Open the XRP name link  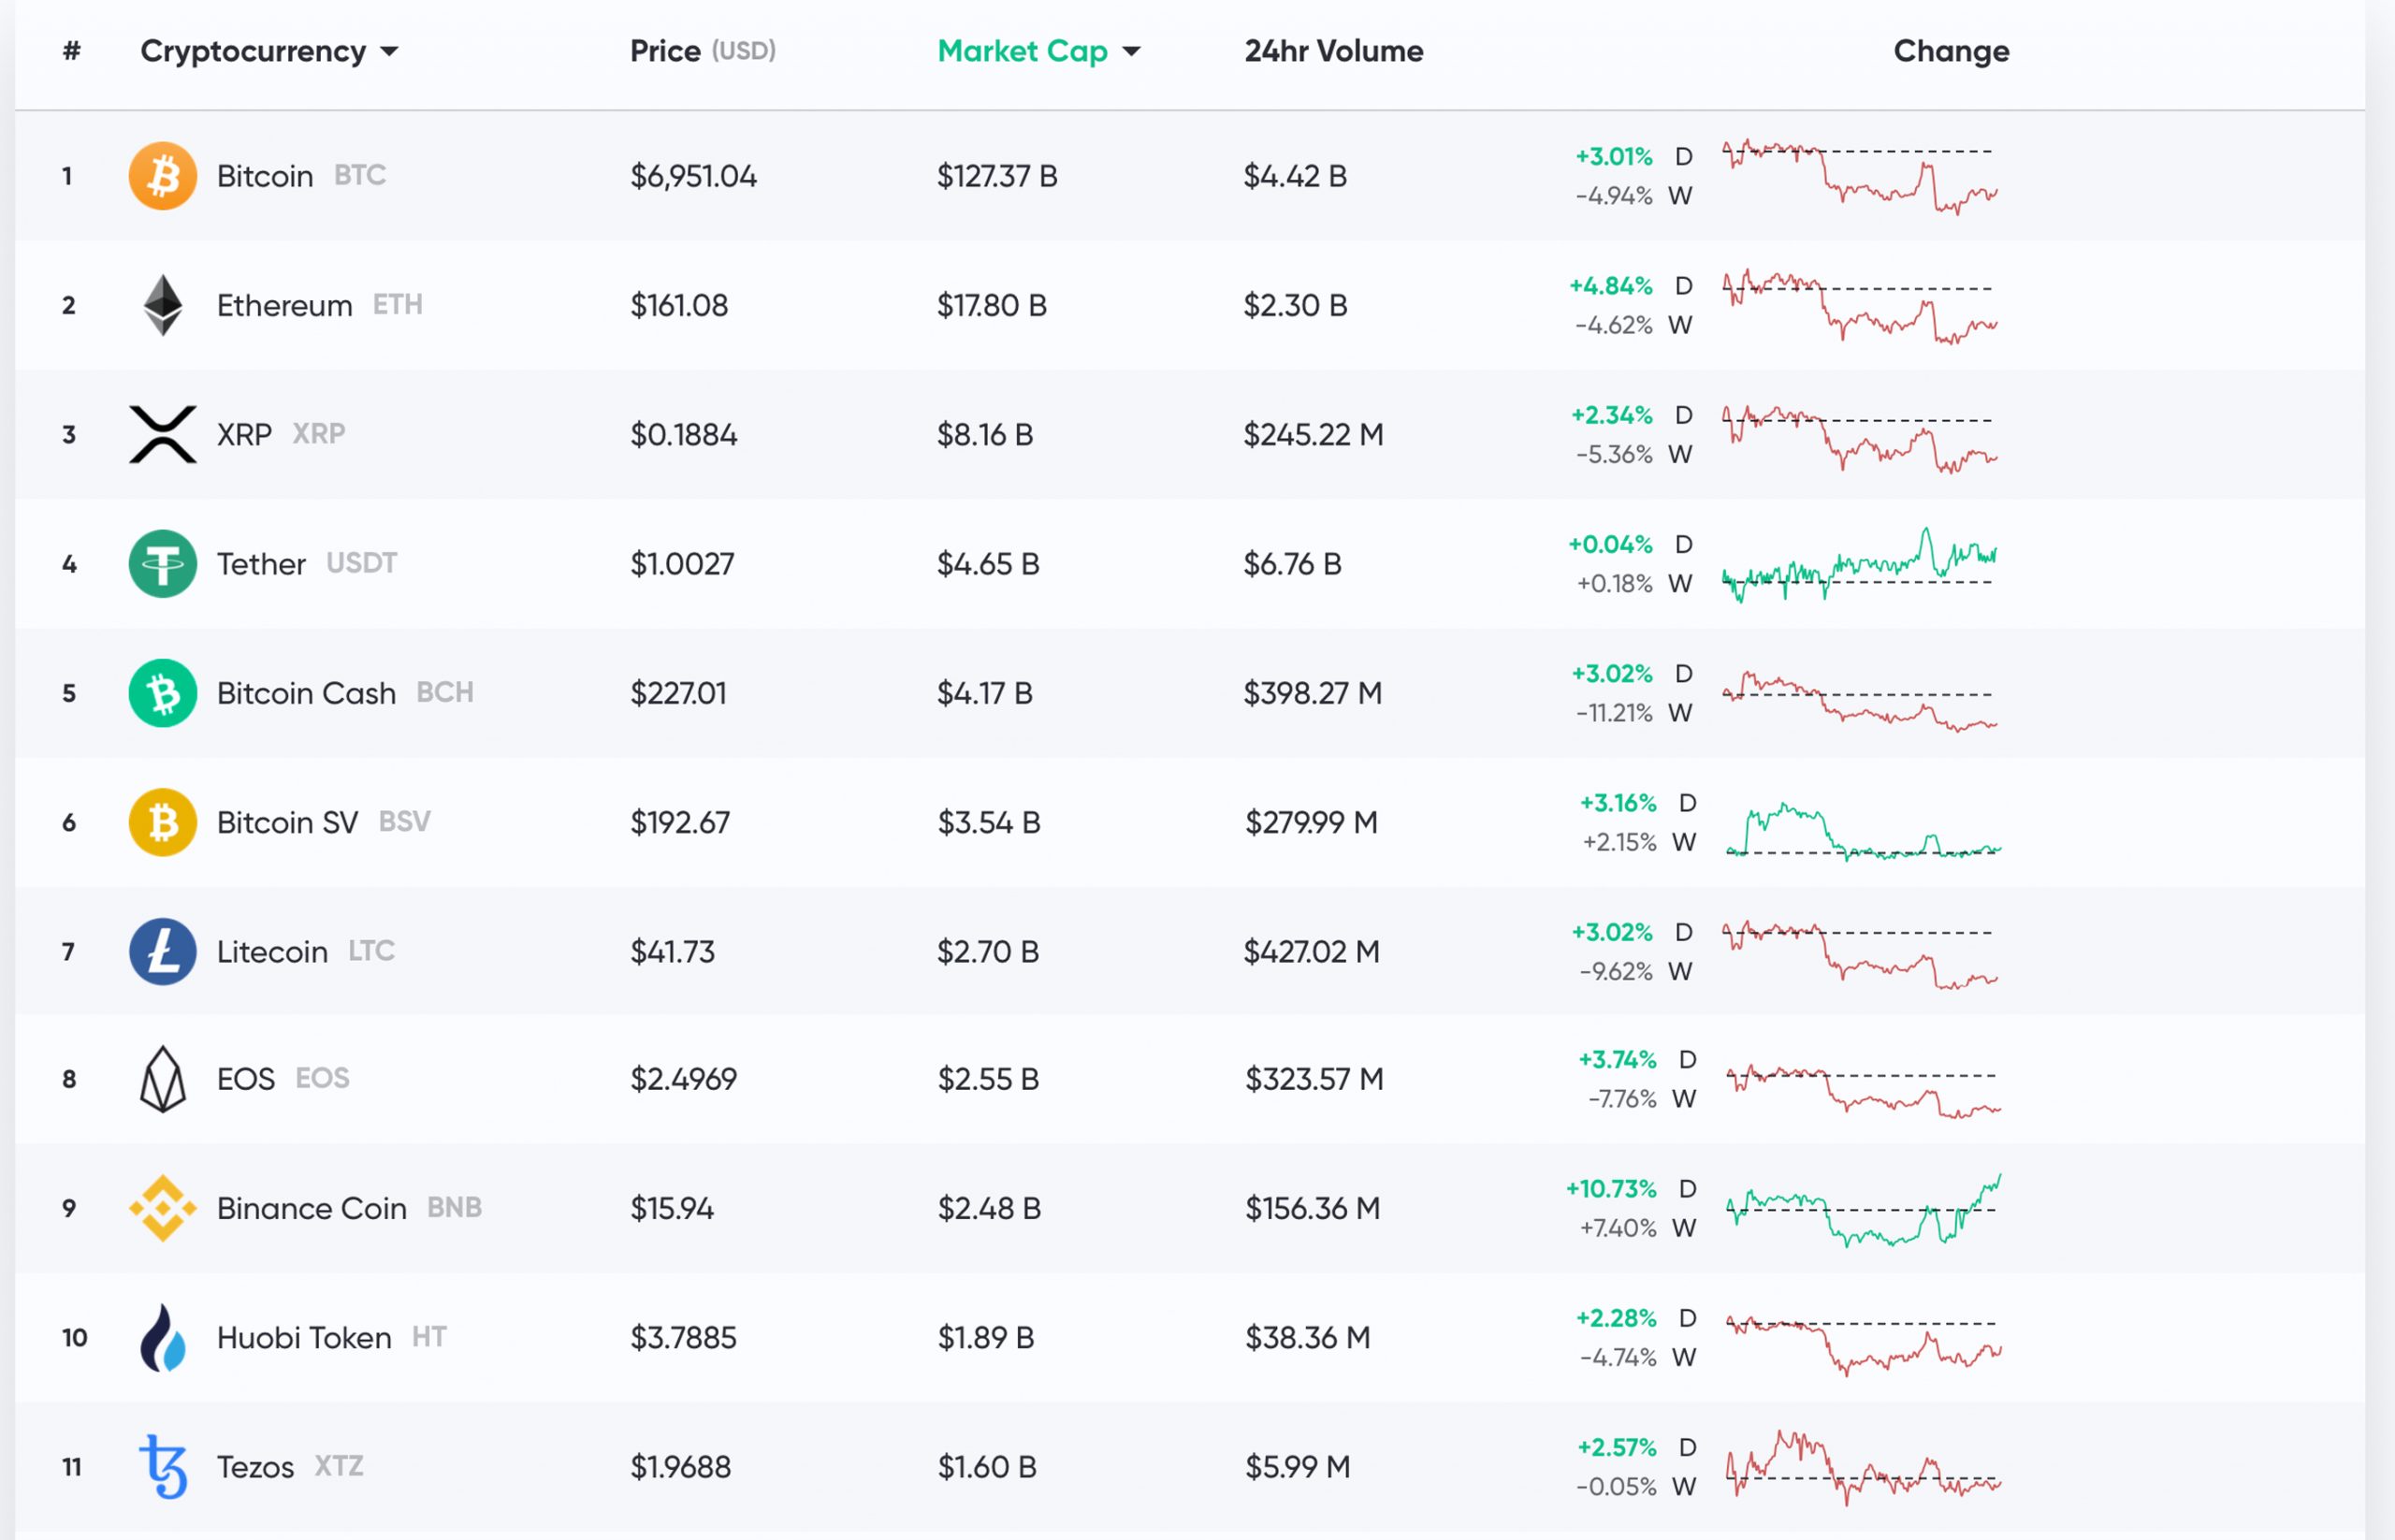click(244, 434)
